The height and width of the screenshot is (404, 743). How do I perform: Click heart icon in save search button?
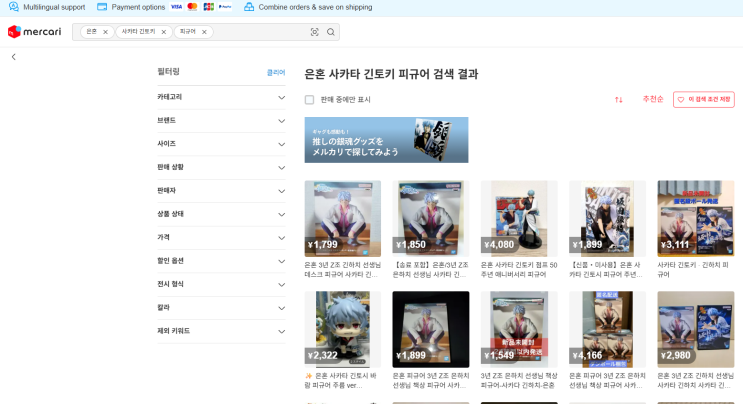[x=681, y=99]
